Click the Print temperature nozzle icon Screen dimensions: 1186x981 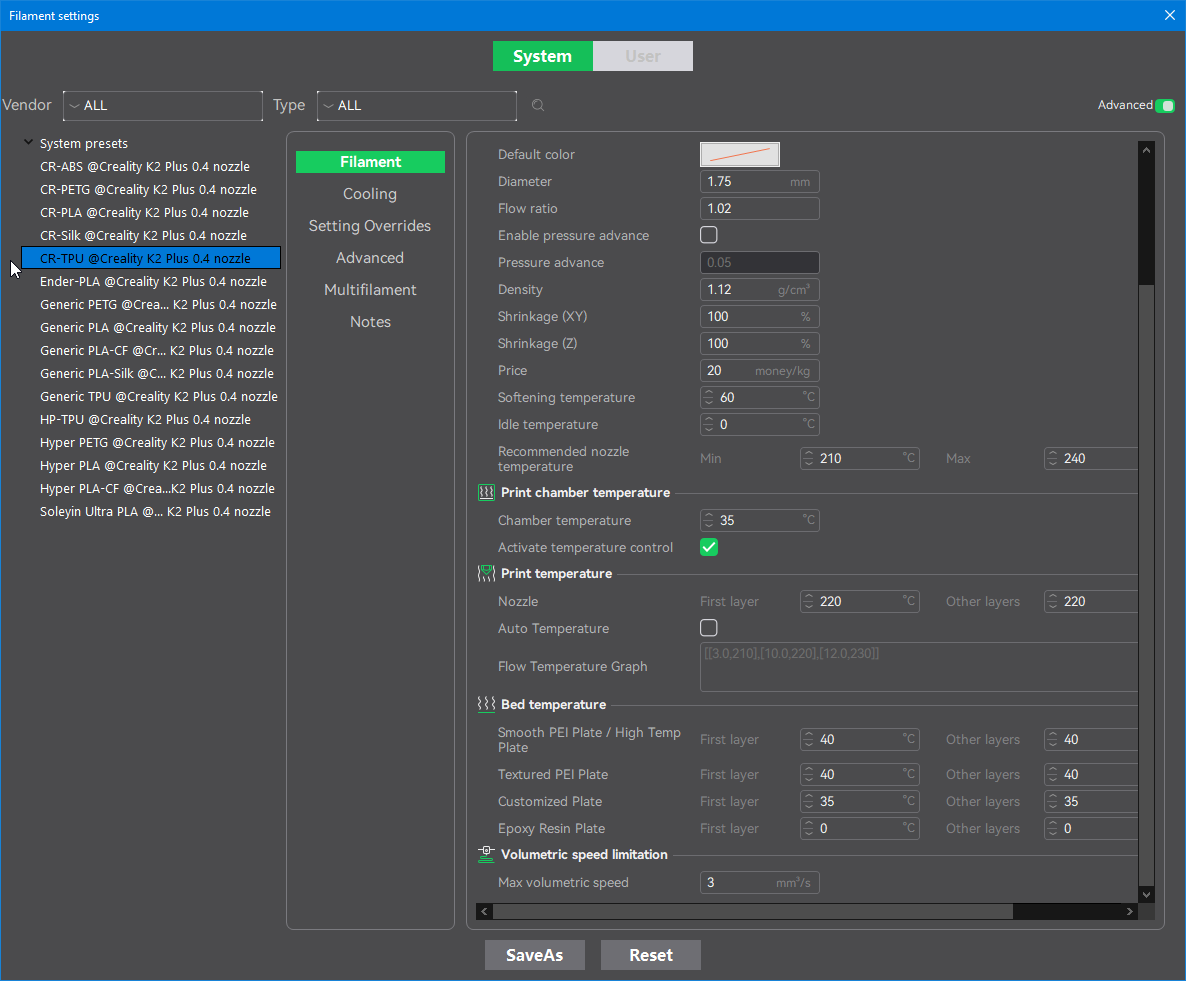click(486, 573)
